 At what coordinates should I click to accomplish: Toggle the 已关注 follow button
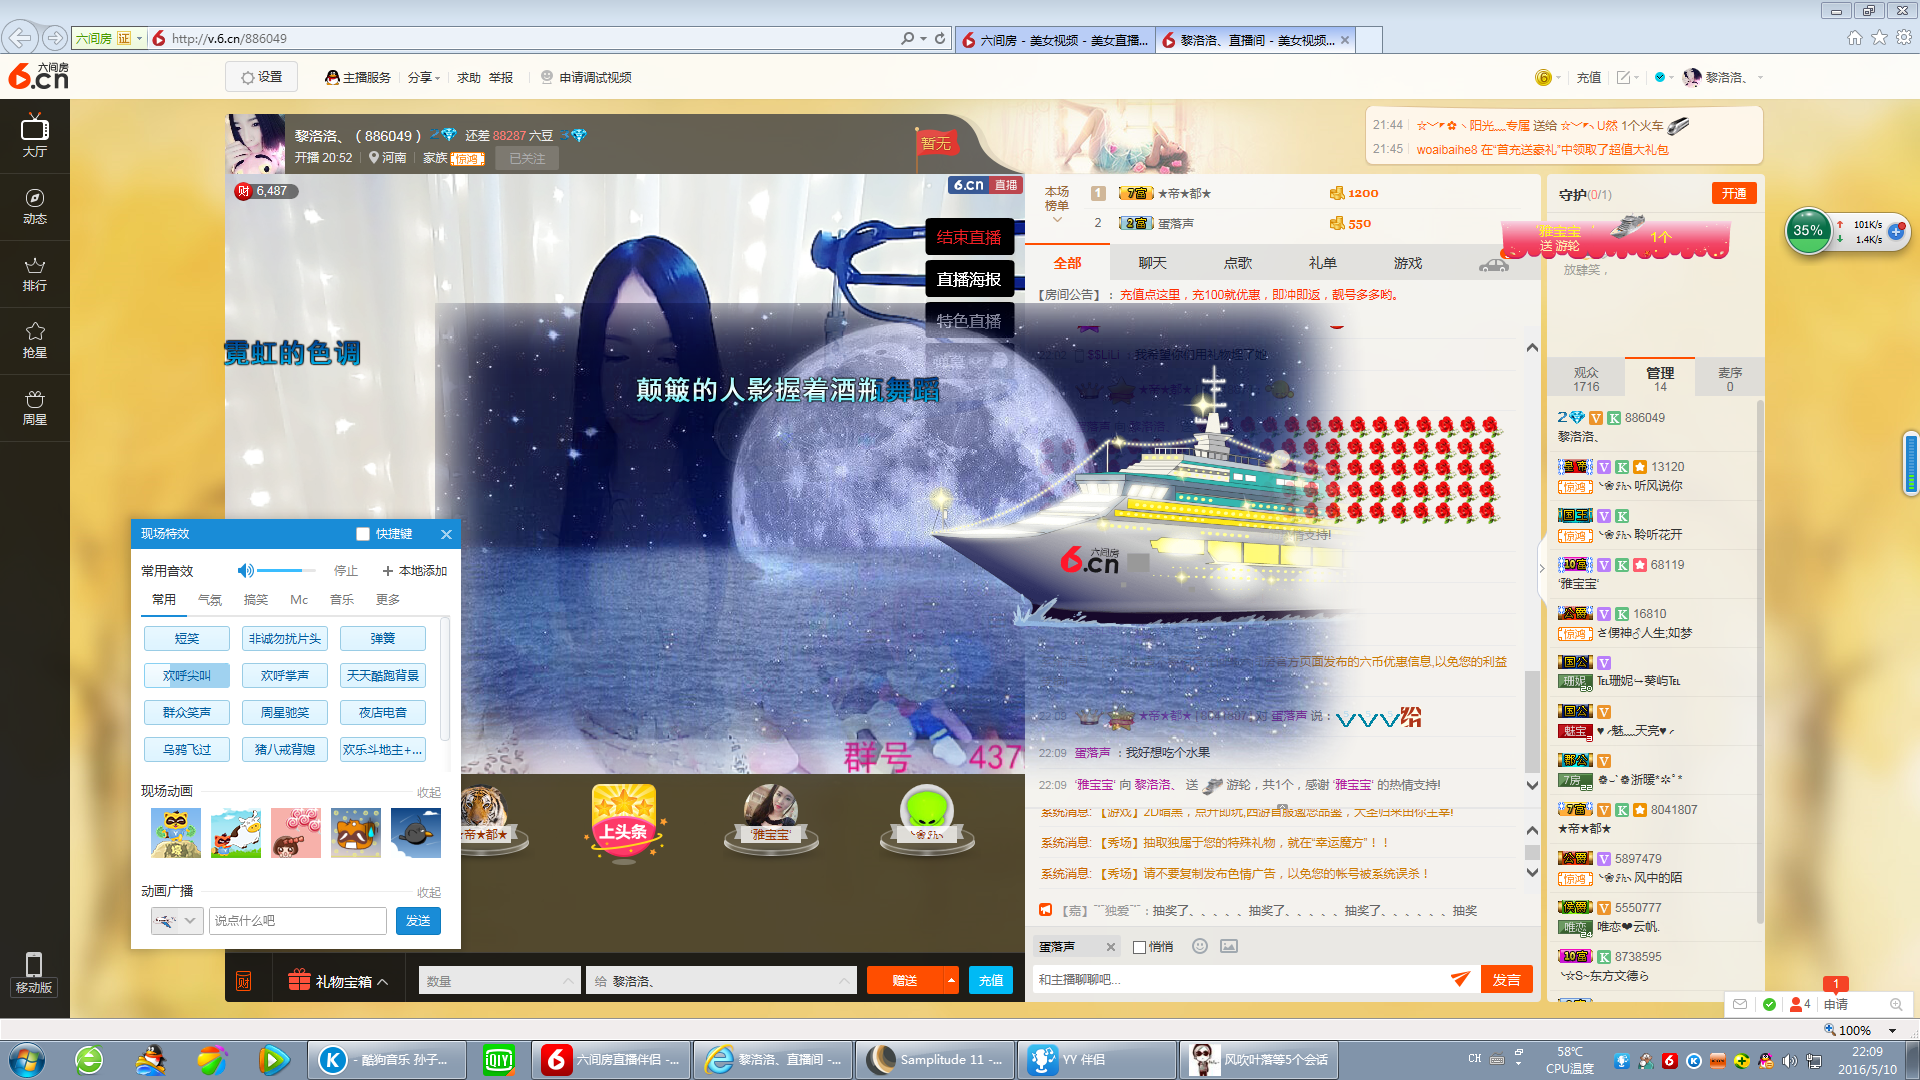(527, 158)
